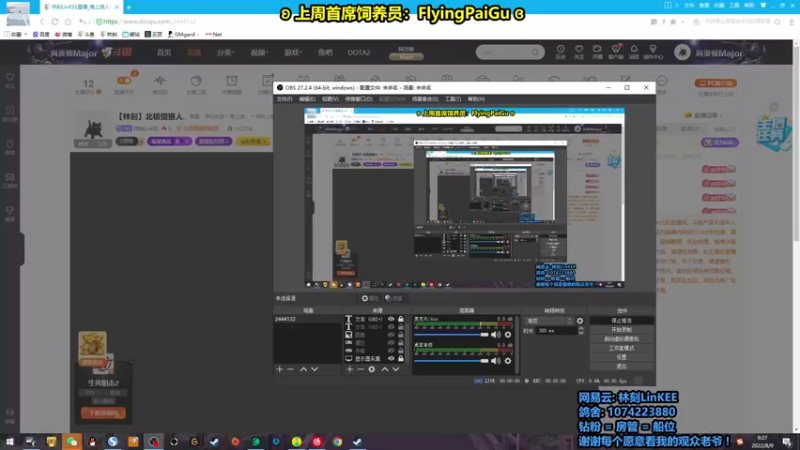Click 桌面音频 volume slider

tap(451, 361)
